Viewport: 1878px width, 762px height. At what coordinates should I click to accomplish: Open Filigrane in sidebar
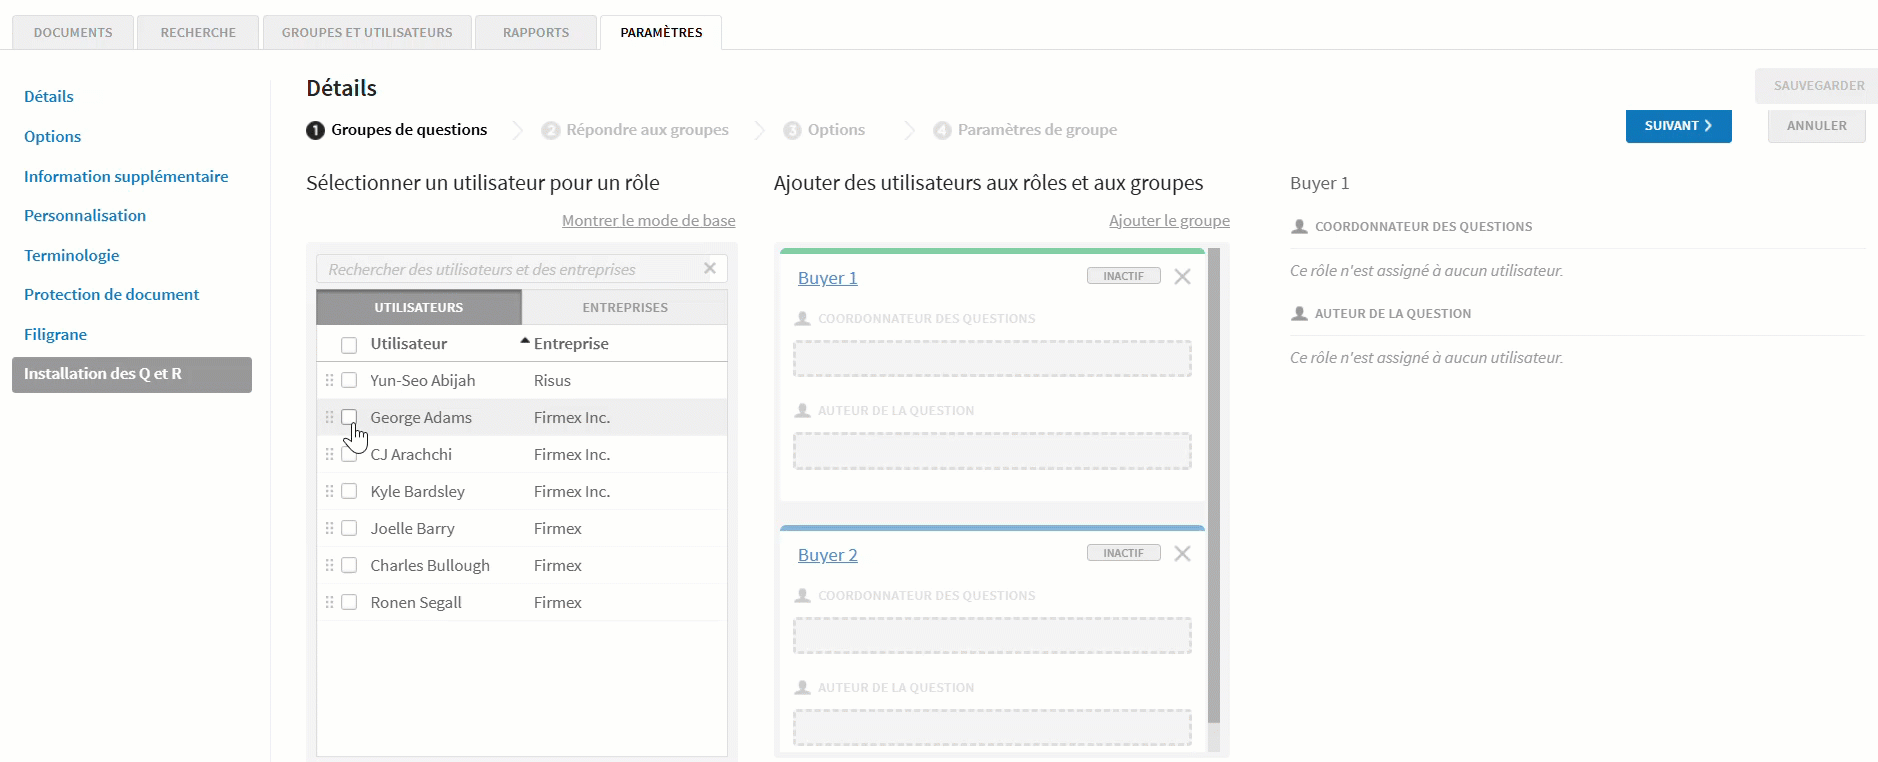[55, 334]
